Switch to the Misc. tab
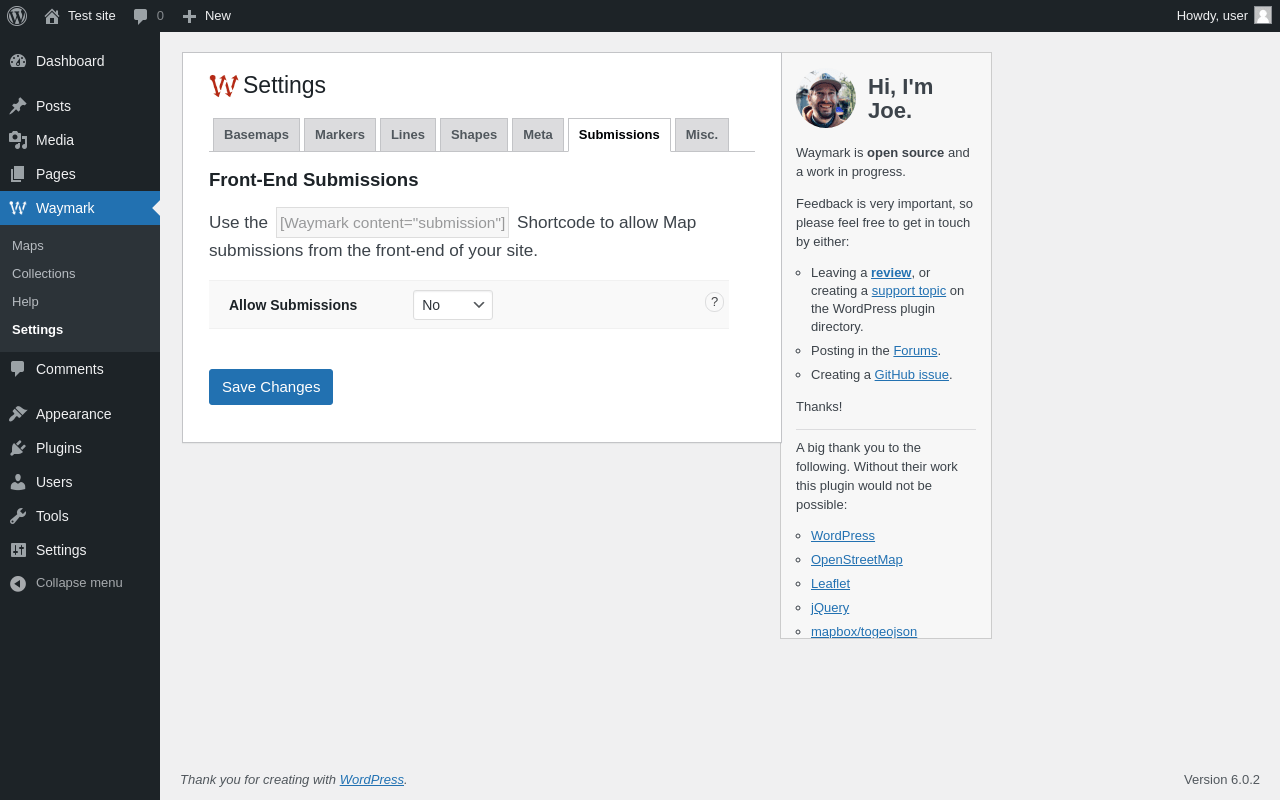1280x800 pixels. 702,135
